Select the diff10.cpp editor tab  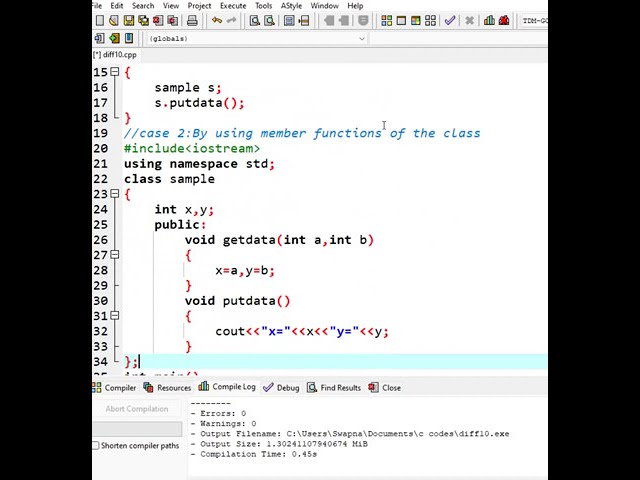click(116, 55)
